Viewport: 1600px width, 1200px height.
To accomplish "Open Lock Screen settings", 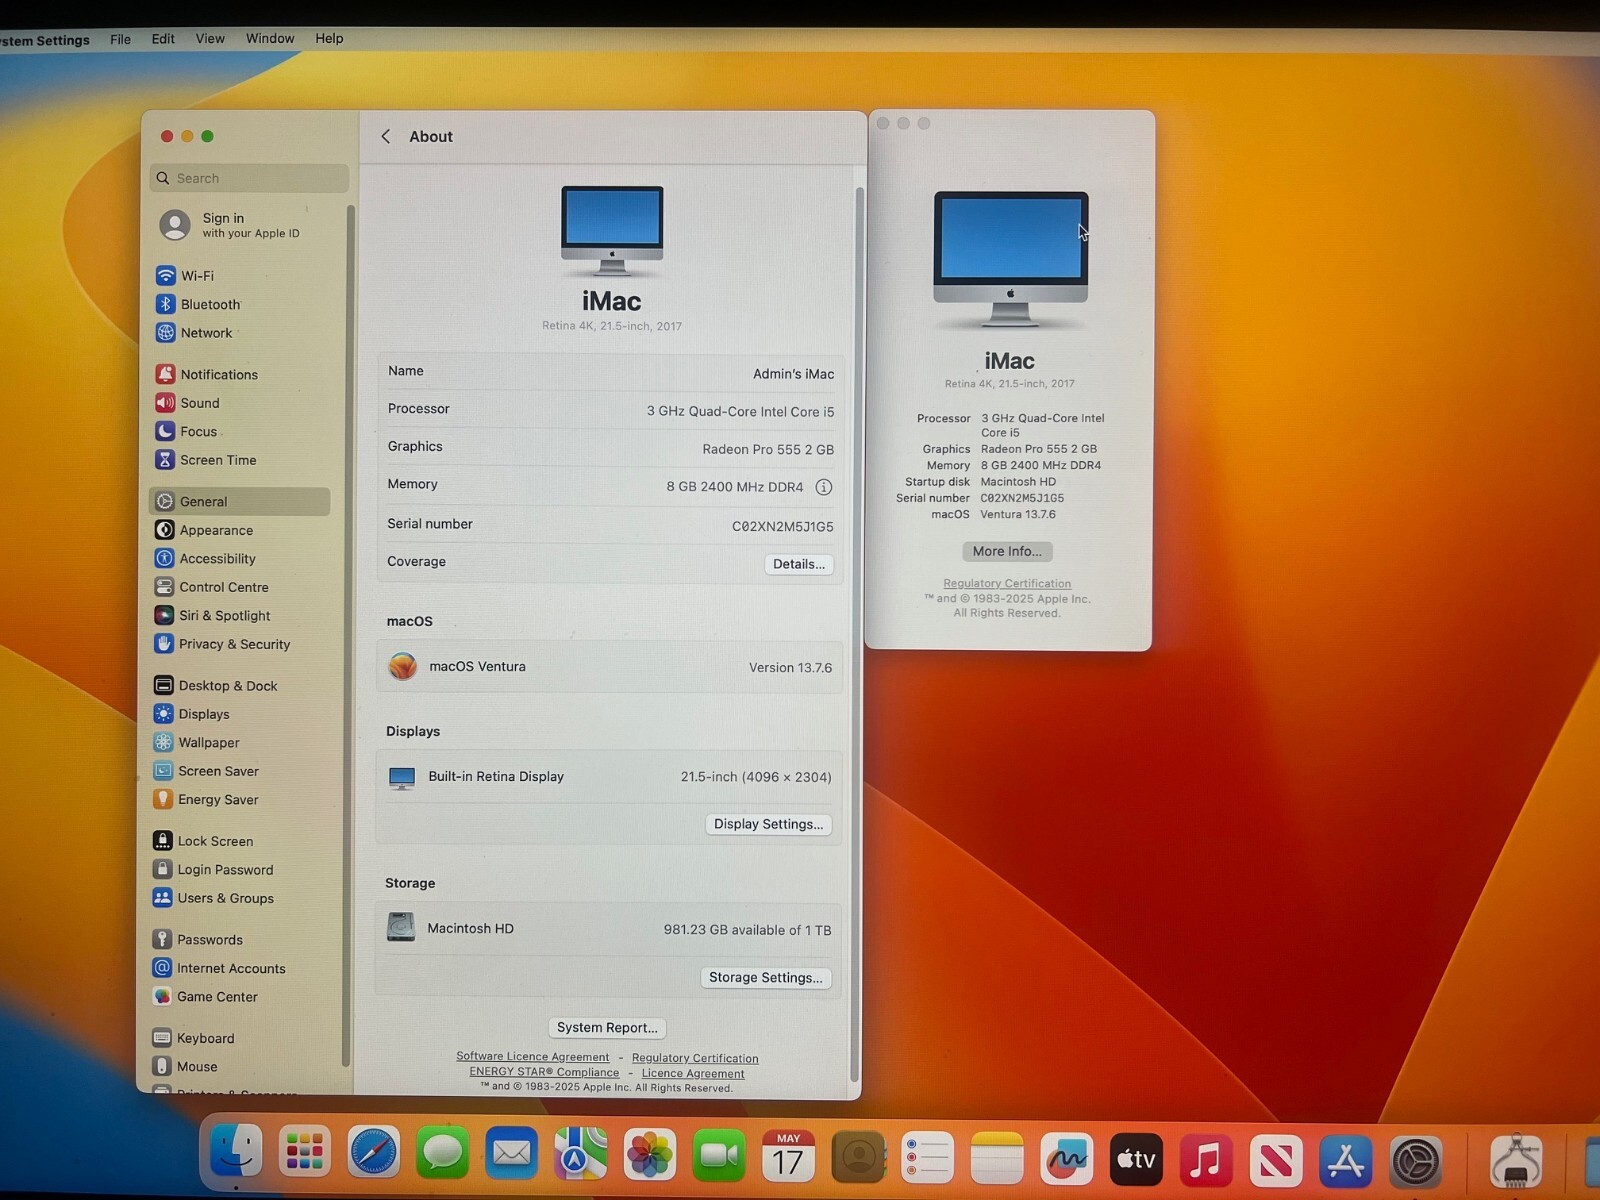I will [x=203, y=841].
